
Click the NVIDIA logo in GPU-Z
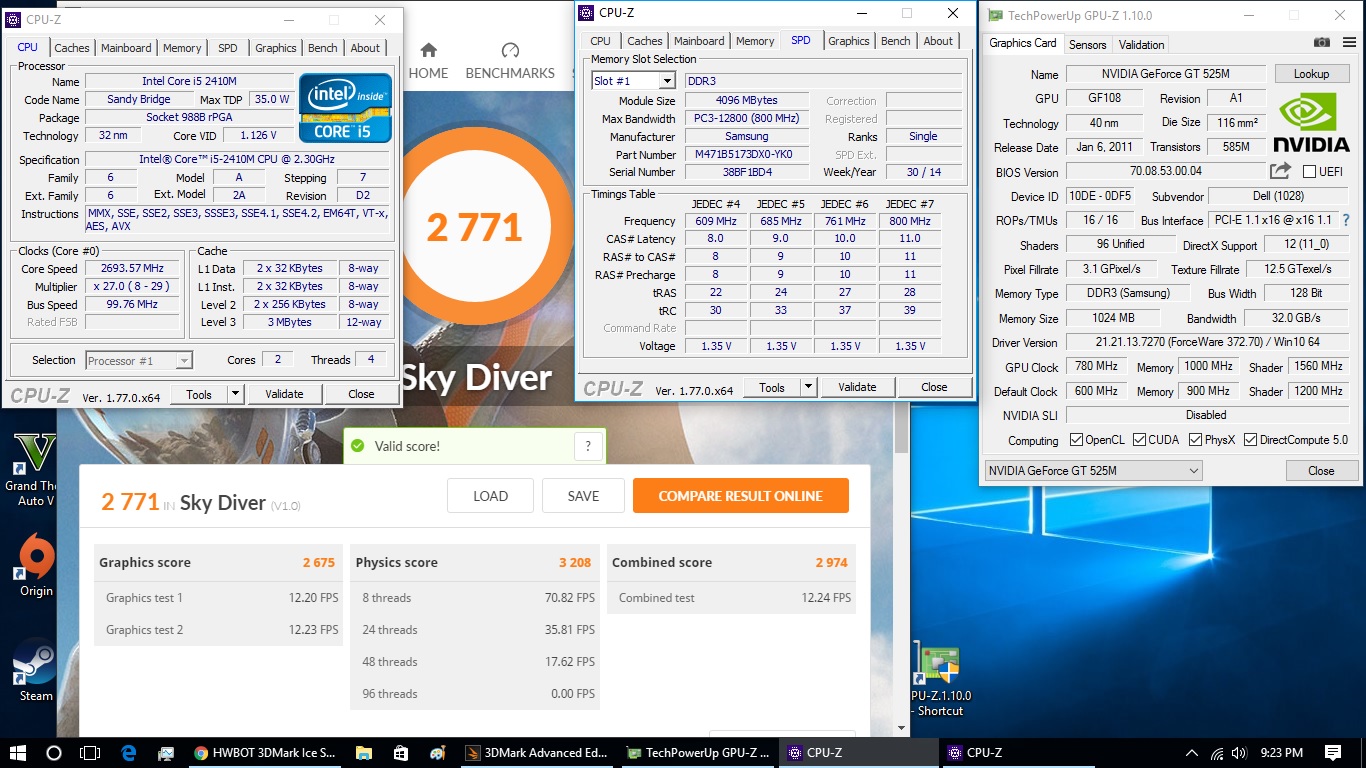1314,122
